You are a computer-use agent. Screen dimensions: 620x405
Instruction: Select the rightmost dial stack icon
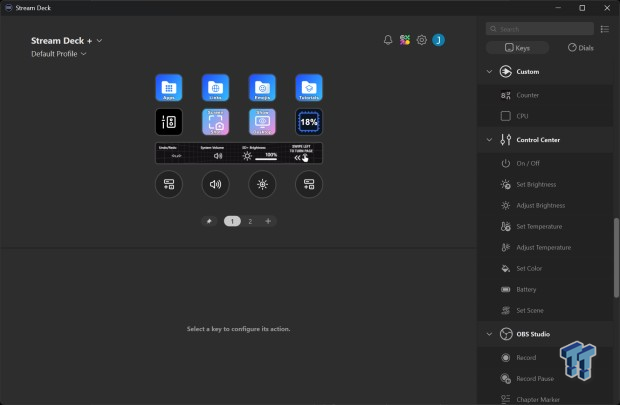coord(309,184)
